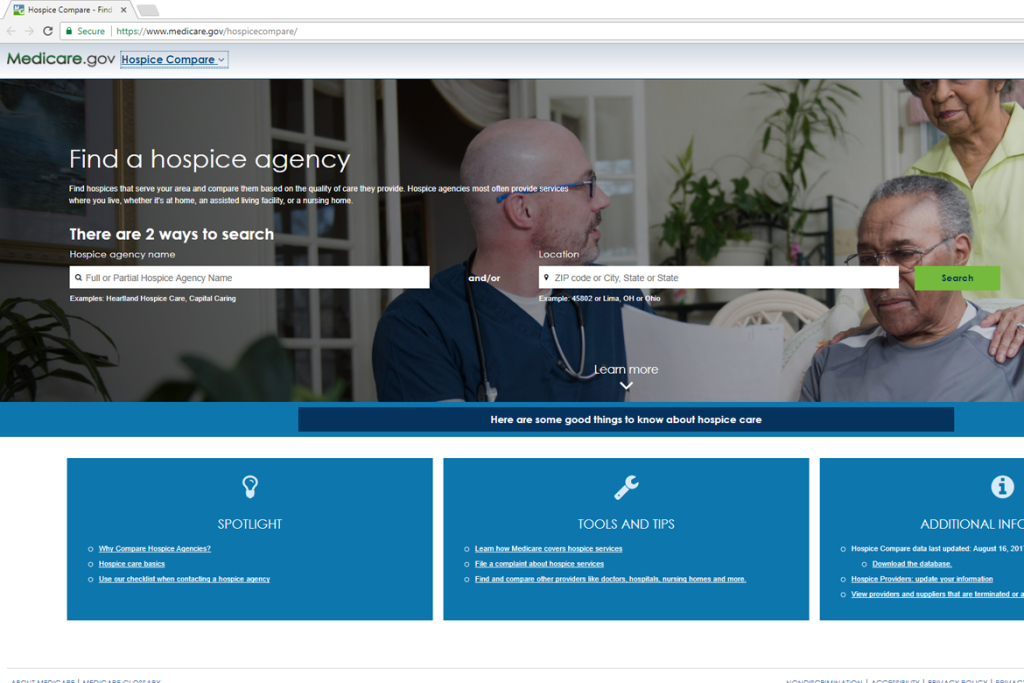The image size is (1024, 683).
Task: Open Learn how Medicare covers hospice services
Action: (549, 548)
